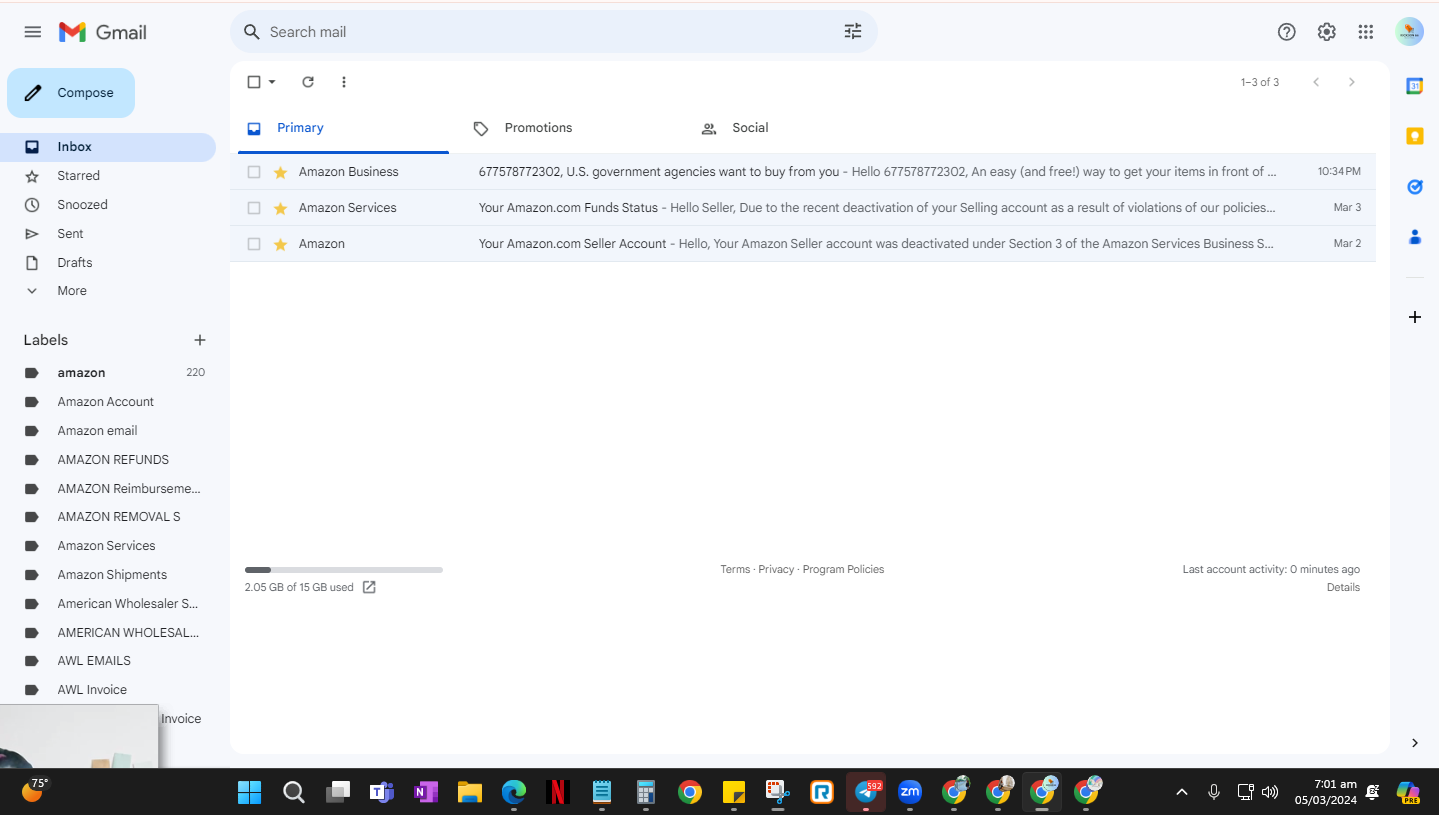
Task: Open the Starred folder
Action: pos(108,176)
